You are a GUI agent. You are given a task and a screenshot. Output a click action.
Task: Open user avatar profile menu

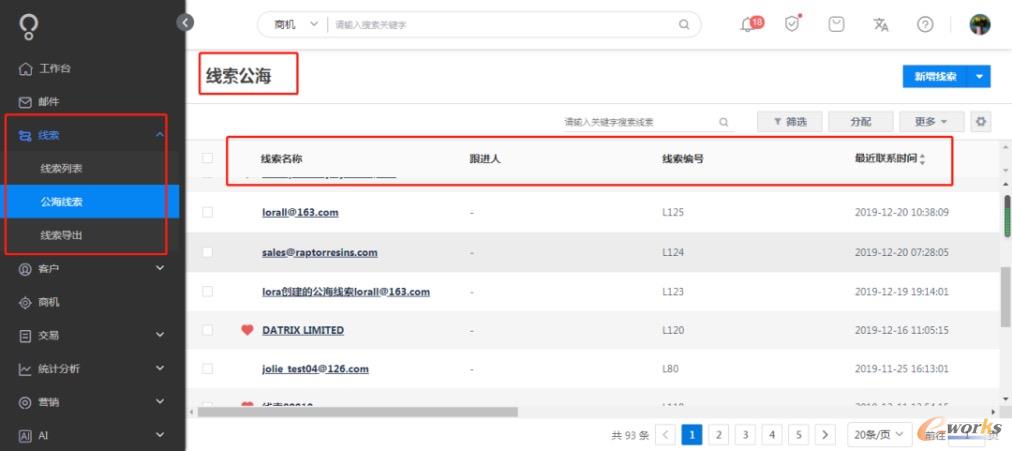coord(980,25)
